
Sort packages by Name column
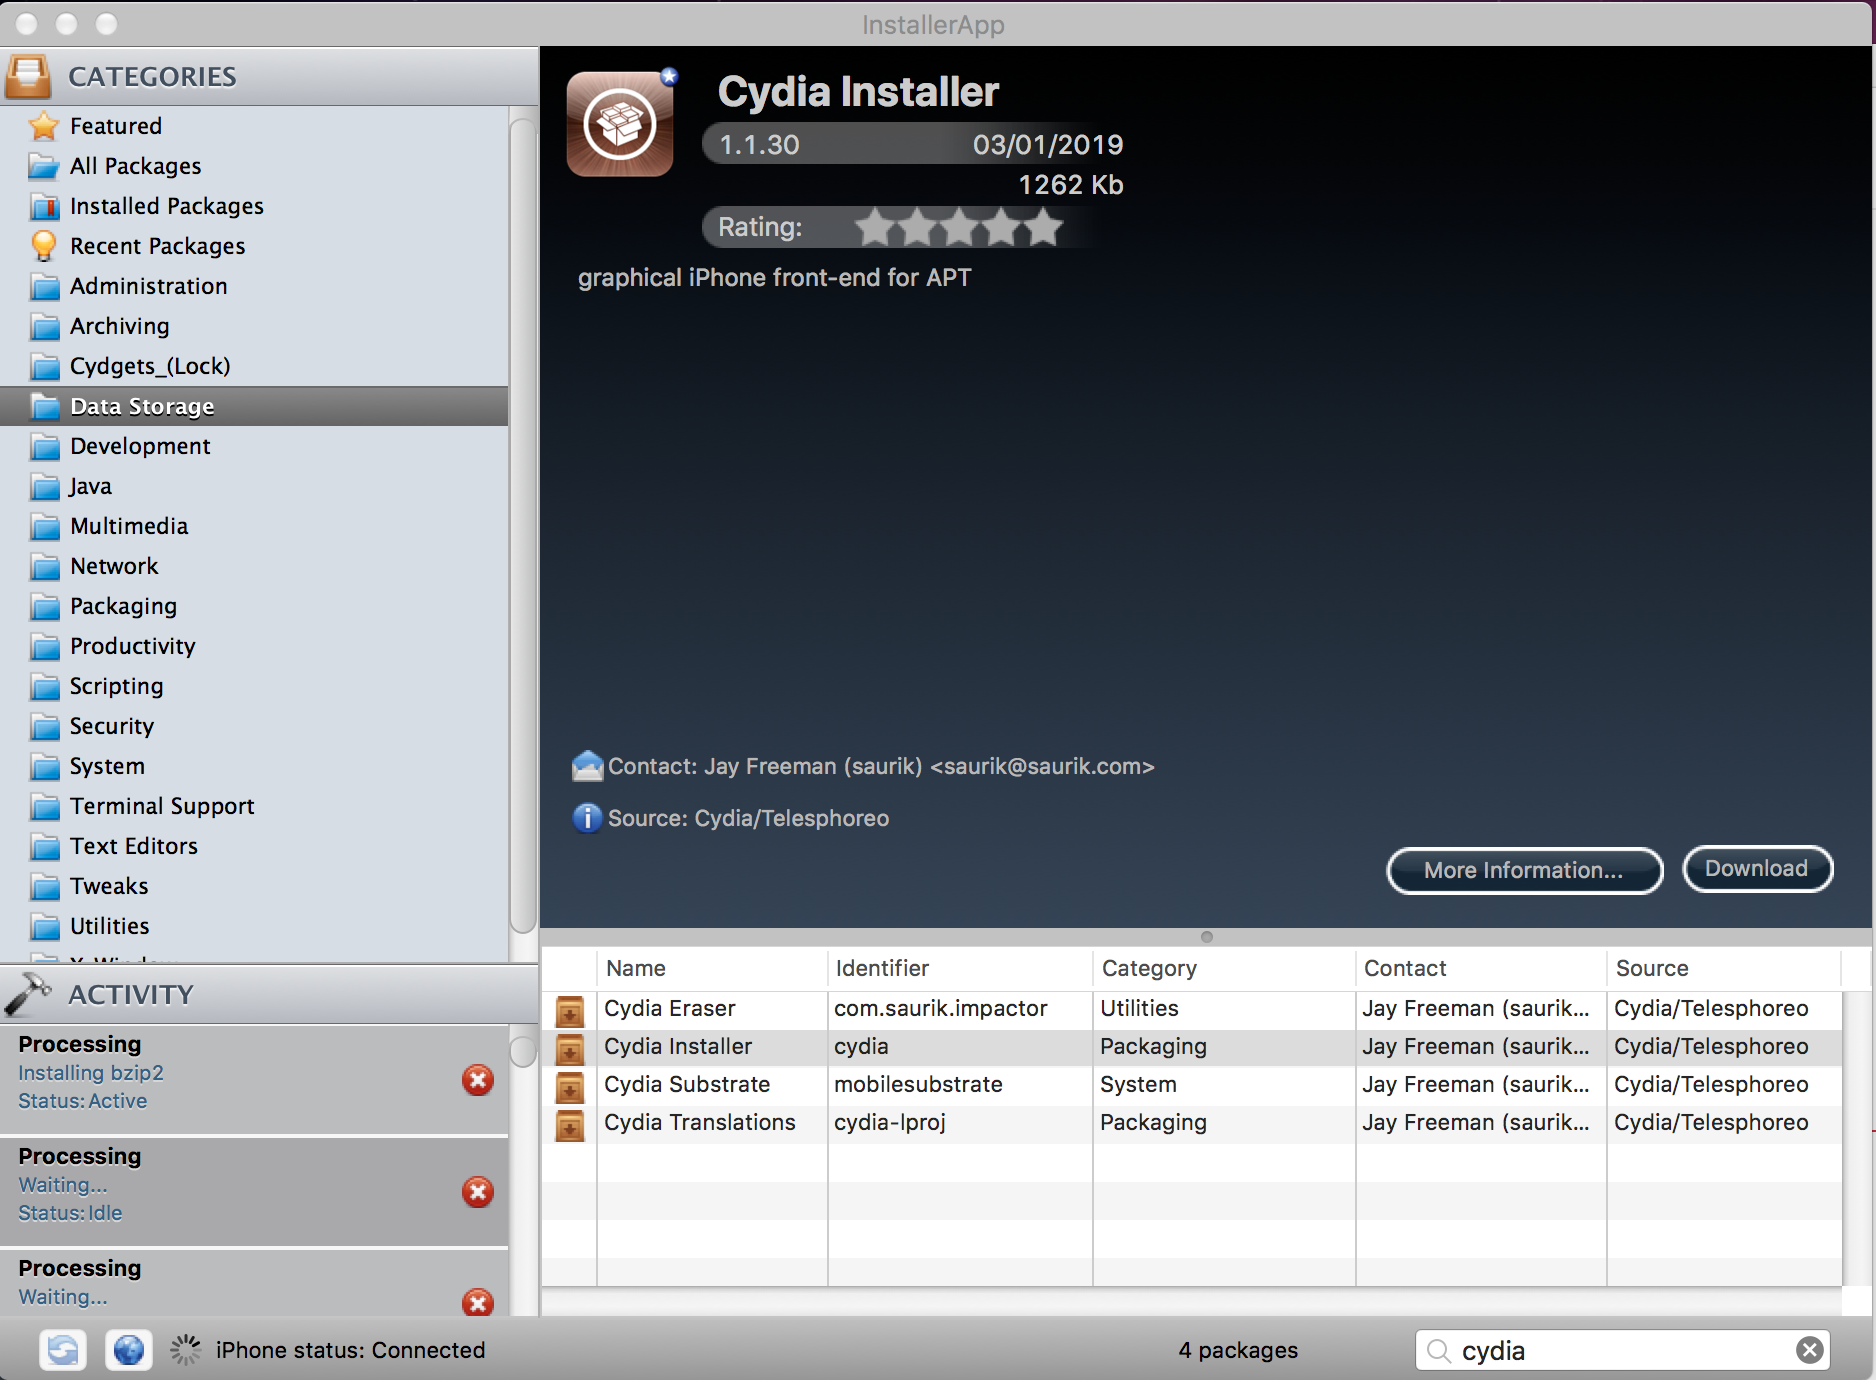tap(712, 968)
